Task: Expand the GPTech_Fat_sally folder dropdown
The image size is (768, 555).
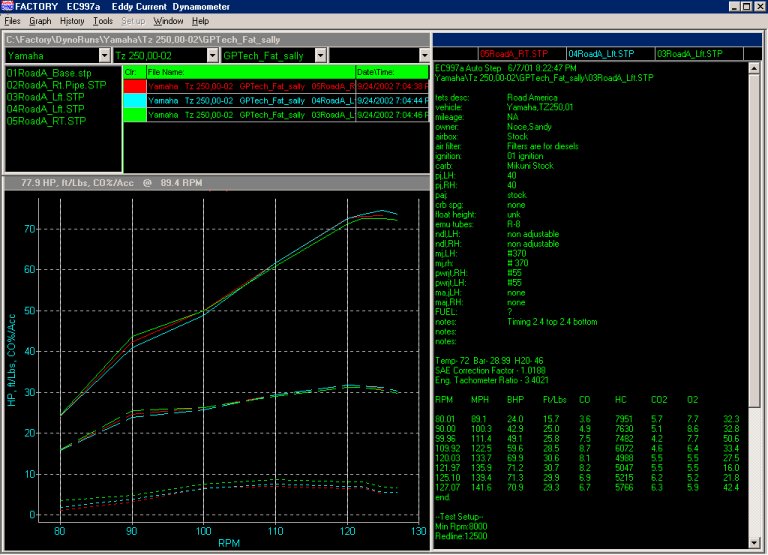Action: (x=319, y=54)
